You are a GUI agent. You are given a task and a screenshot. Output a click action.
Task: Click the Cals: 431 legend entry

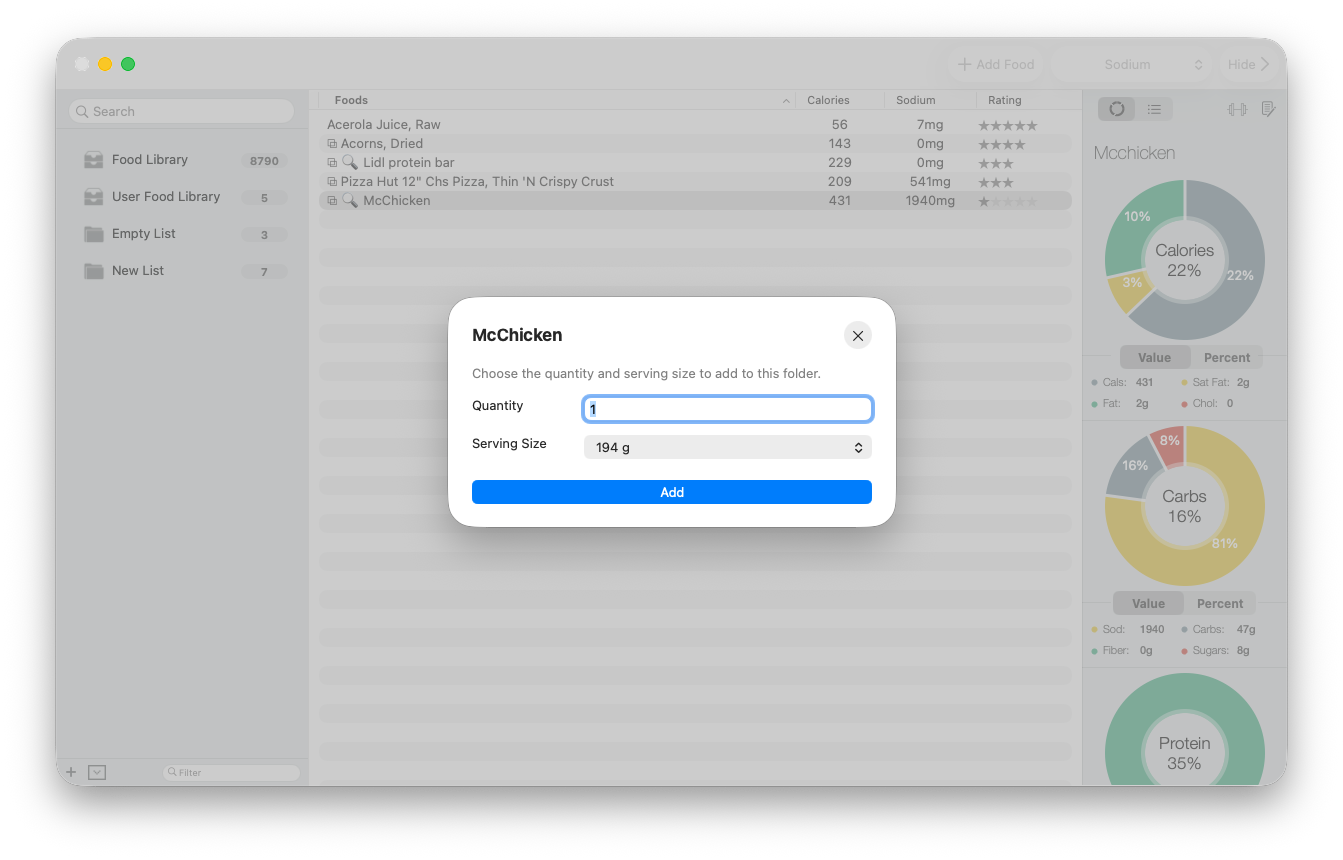(1122, 382)
